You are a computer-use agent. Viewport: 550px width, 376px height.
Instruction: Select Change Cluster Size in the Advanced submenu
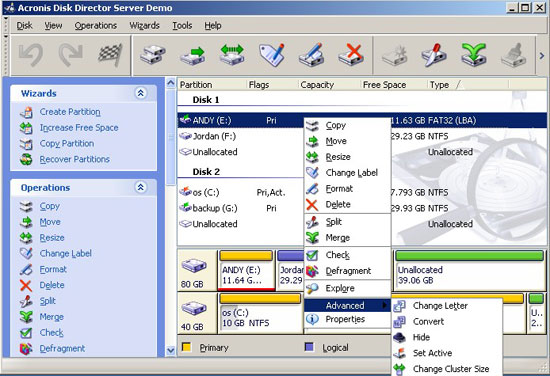[447, 368]
